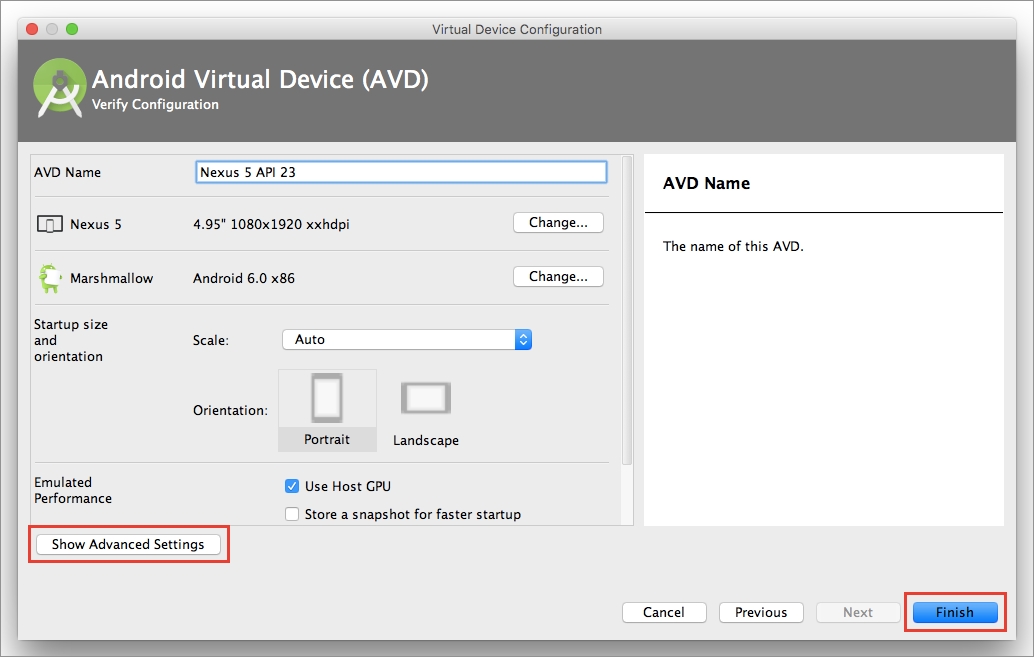Click 'The name of this AVD.' description

click(733, 247)
